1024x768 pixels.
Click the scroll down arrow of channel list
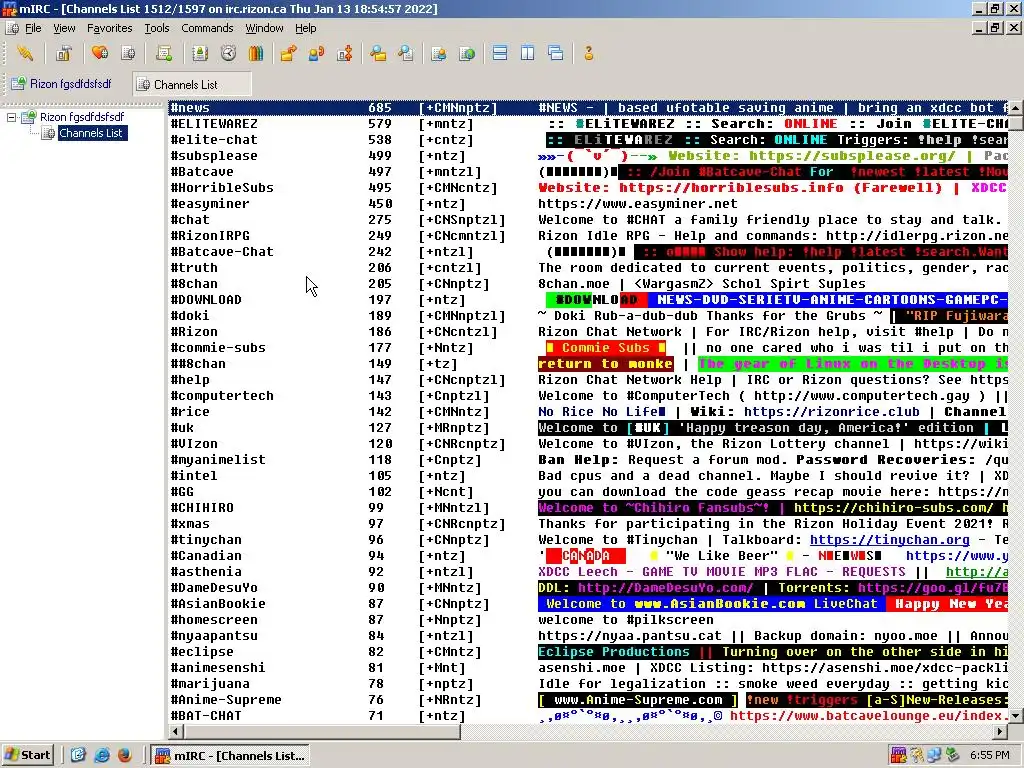tap(1016, 716)
